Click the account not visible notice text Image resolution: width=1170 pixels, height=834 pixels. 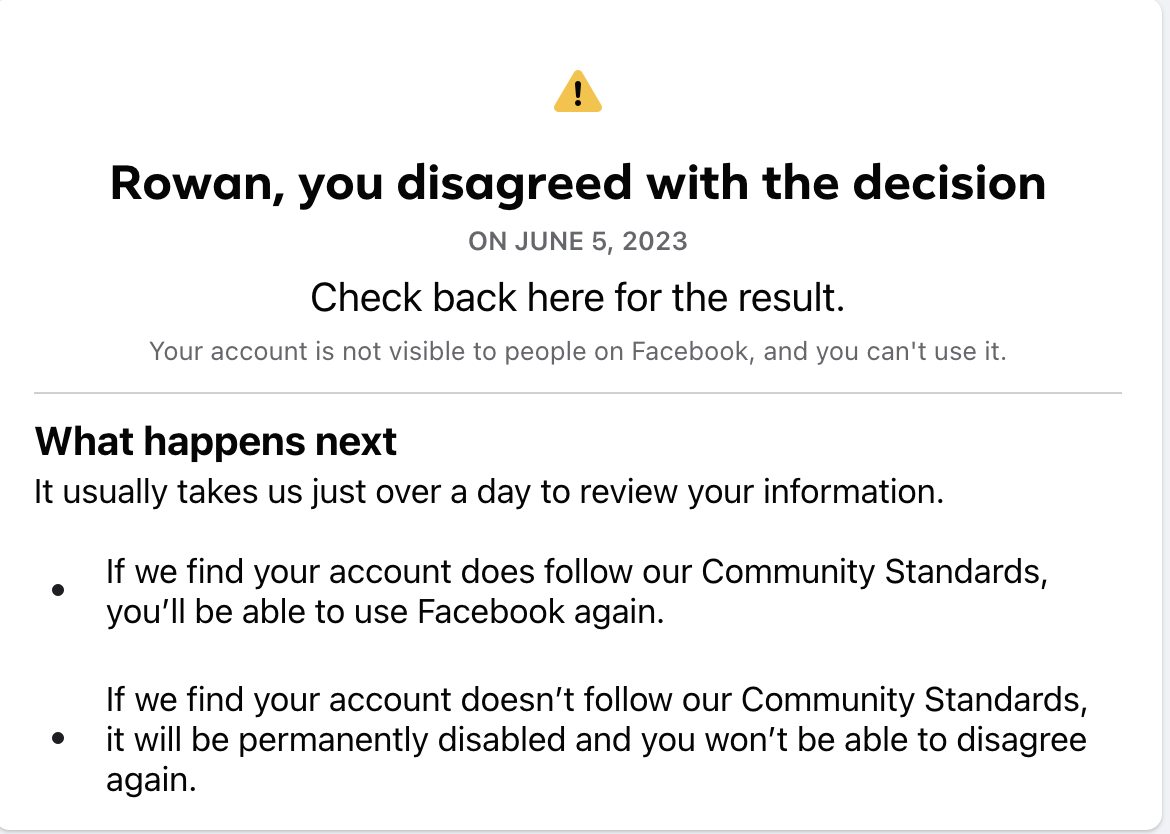pyautogui.click(x=578, y=352)
